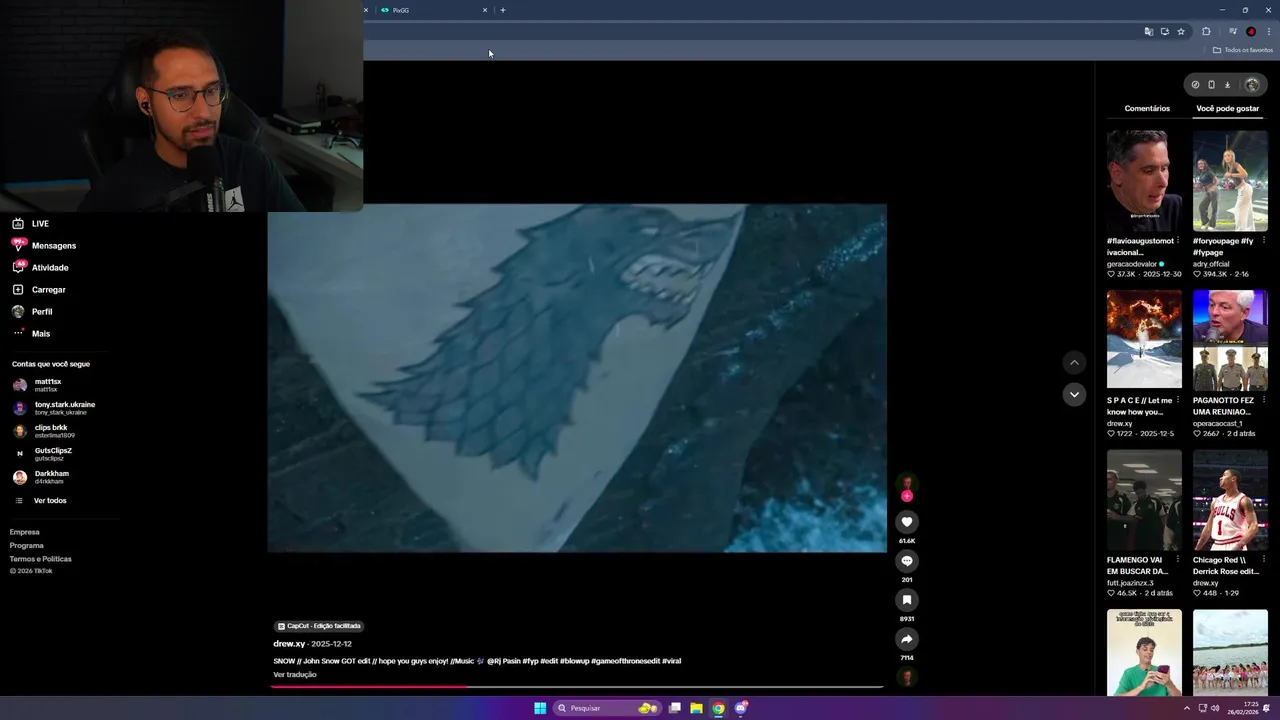This screenshot has width=1280, height=720.
Task: Follow creator via plus avatar button
Action: [907, 496]
